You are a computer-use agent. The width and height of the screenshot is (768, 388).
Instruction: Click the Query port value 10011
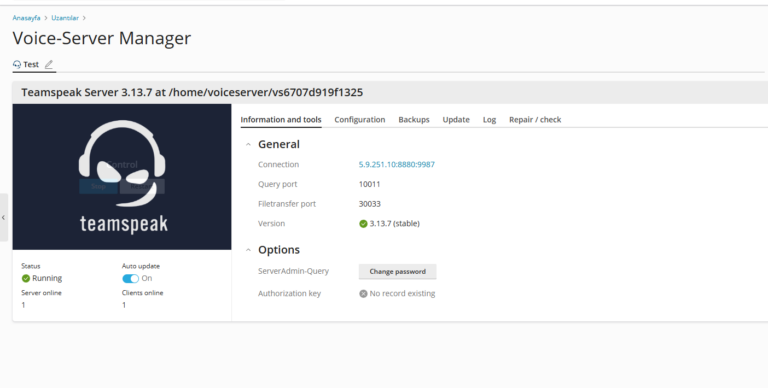[x=369, y=184]
